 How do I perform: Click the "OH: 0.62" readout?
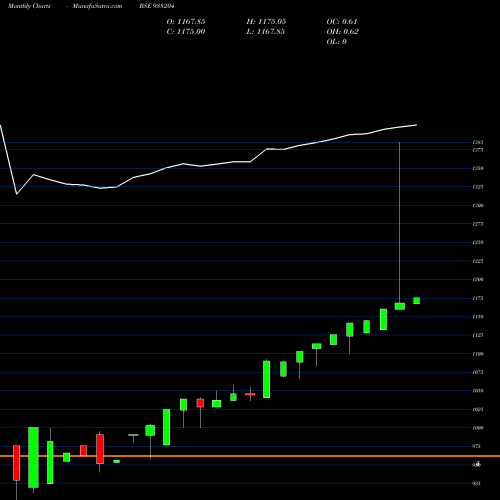pos(342,32)
